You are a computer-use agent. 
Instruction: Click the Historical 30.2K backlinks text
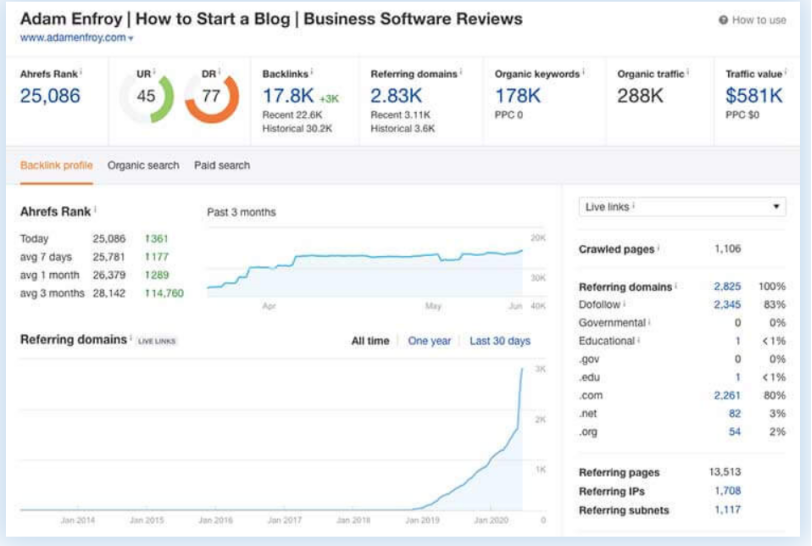pyautogui.click(x=297, y=128)
